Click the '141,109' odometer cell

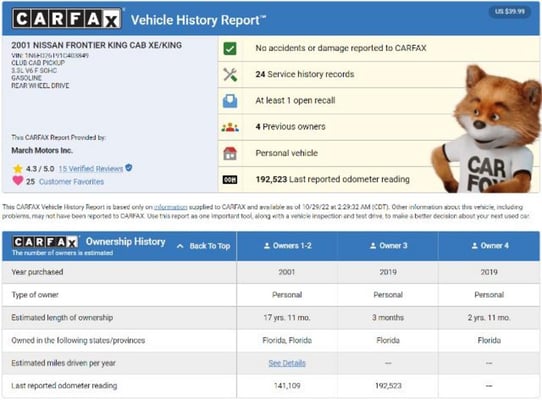click(287, 386)
